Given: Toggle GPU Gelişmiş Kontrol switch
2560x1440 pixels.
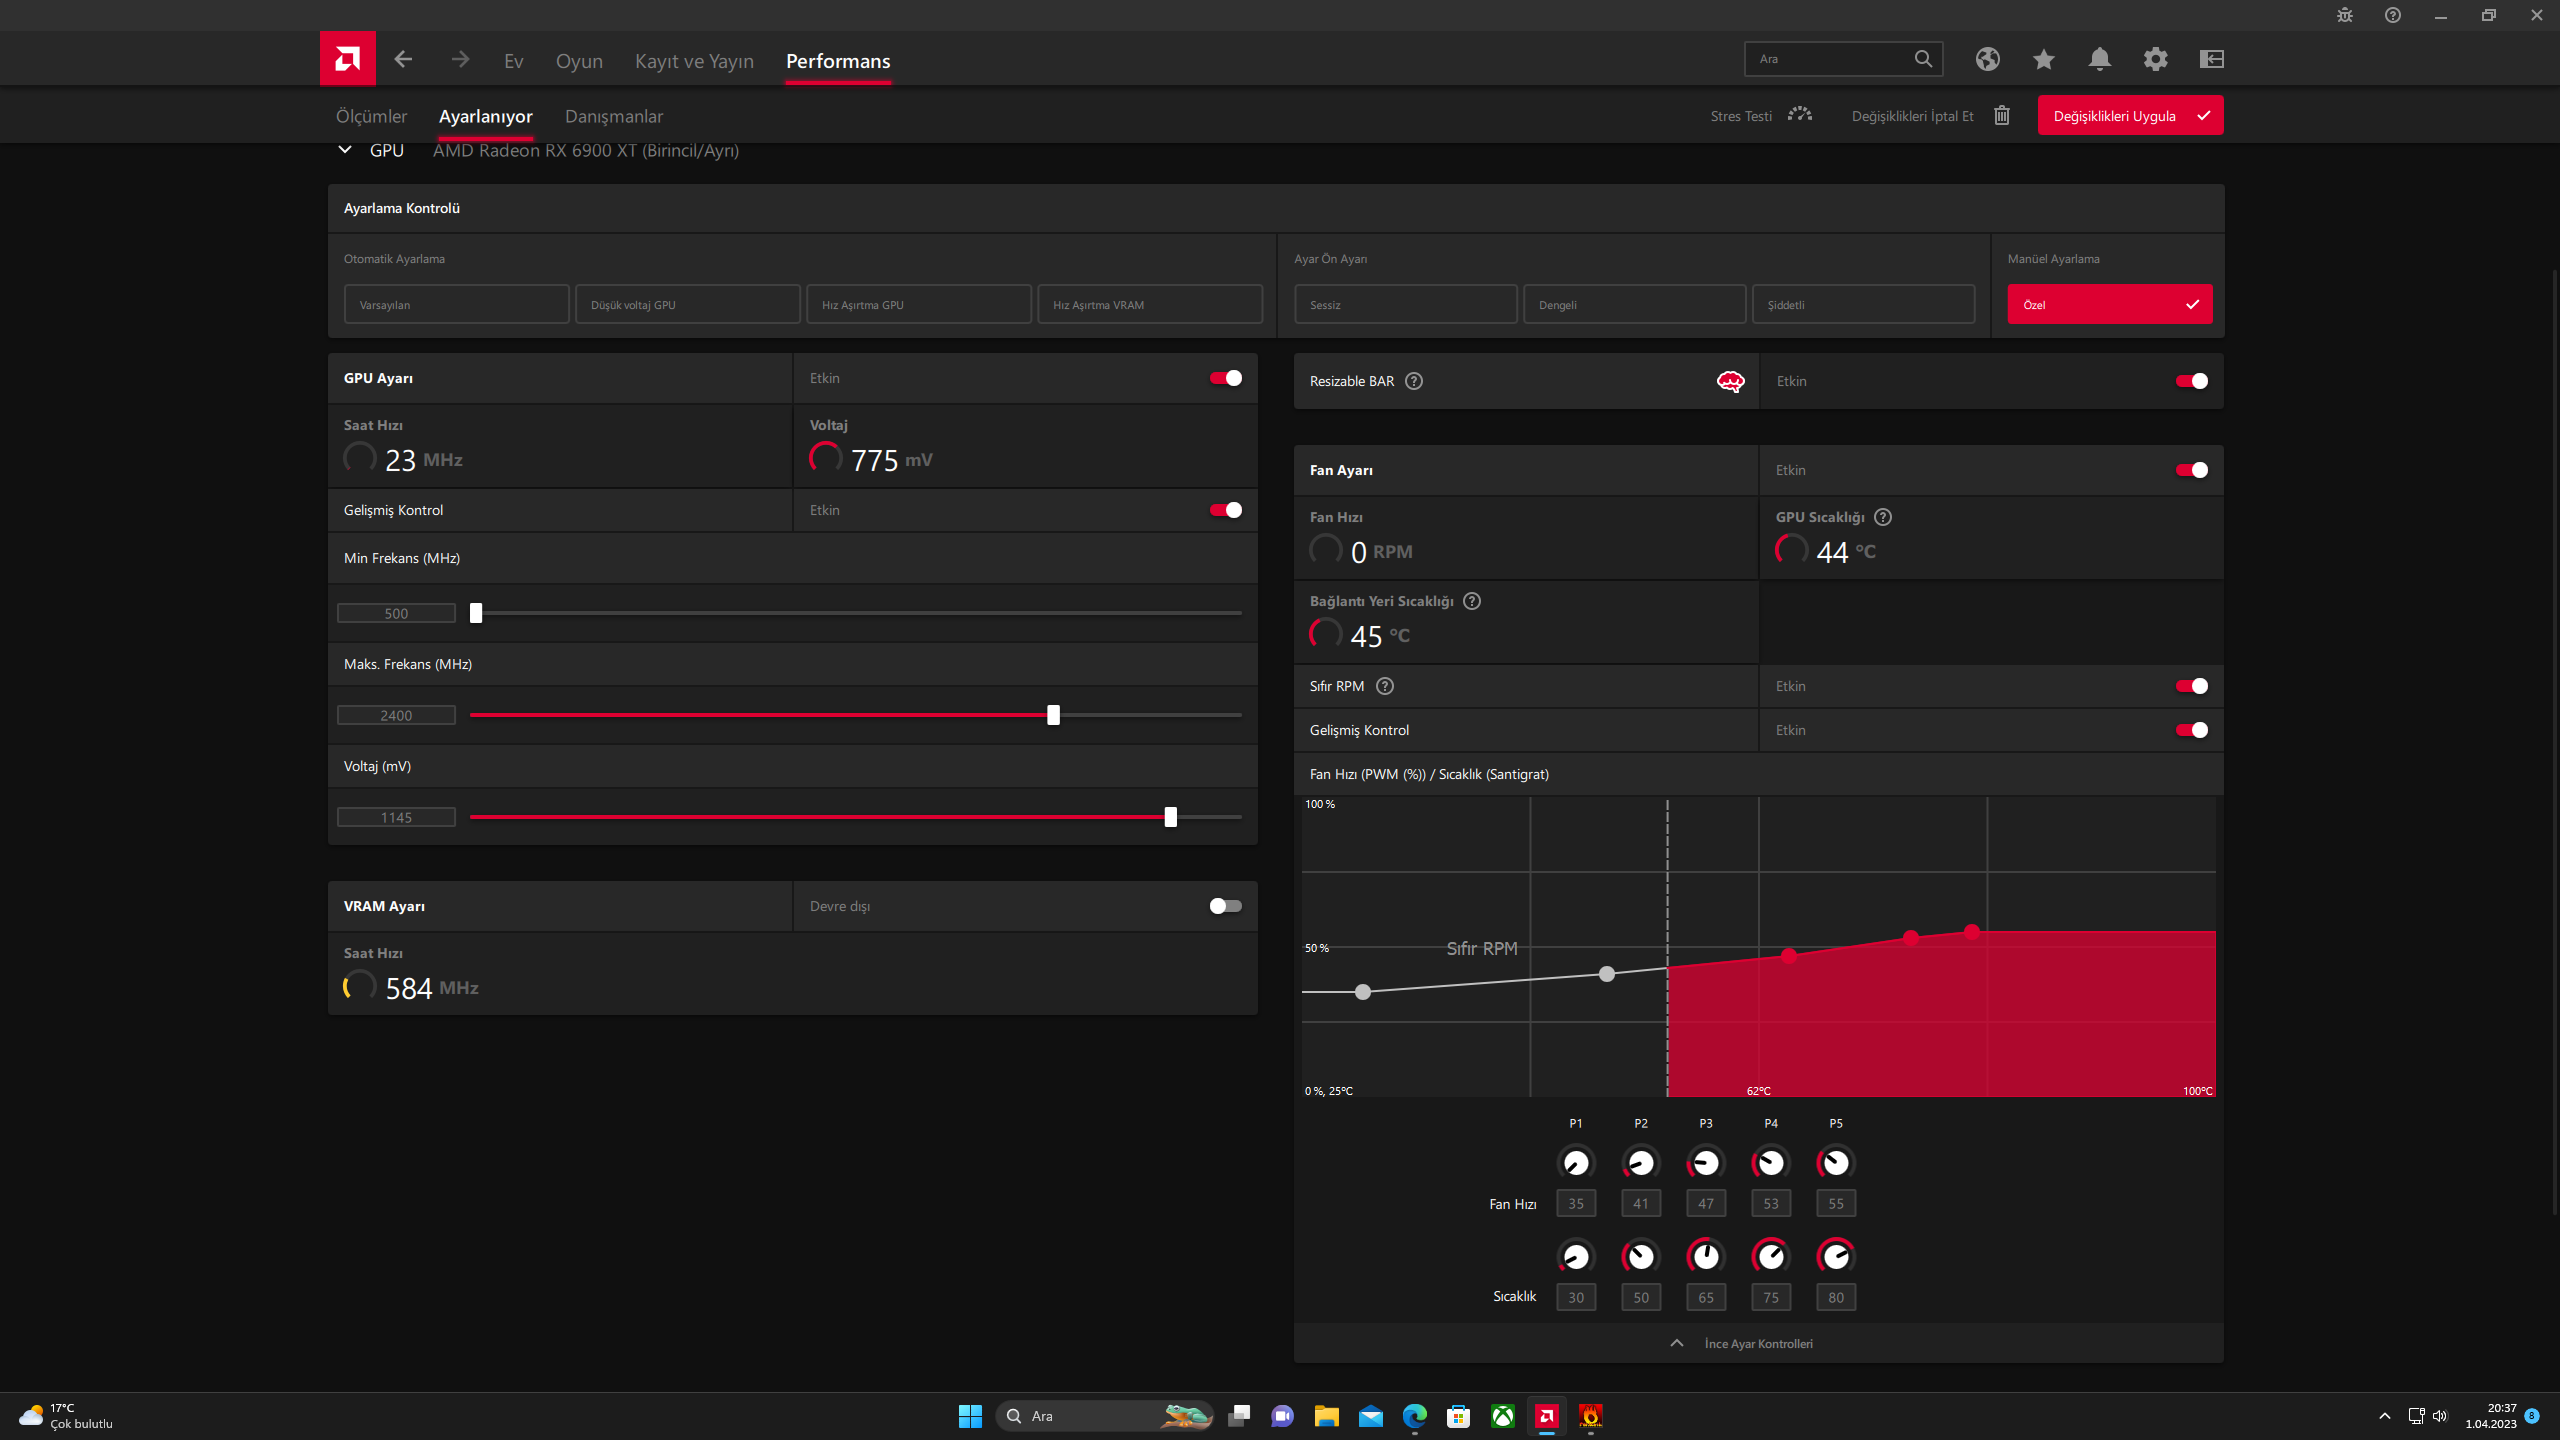Looking at the screenshot, I should click(x=1226, y=510).
